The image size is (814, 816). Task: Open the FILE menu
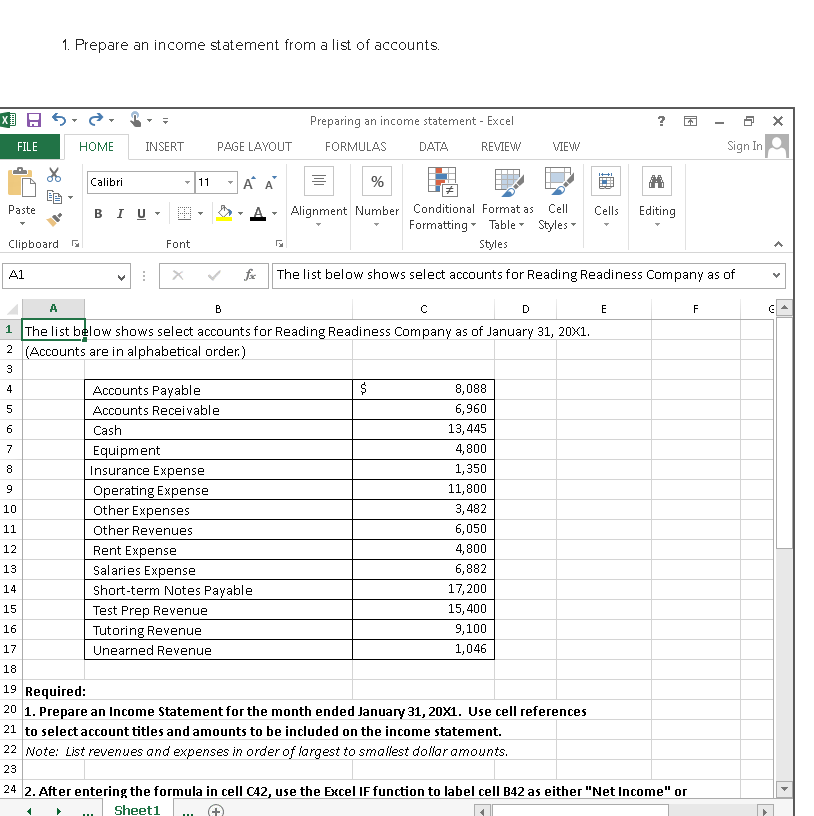pos(30,146)
